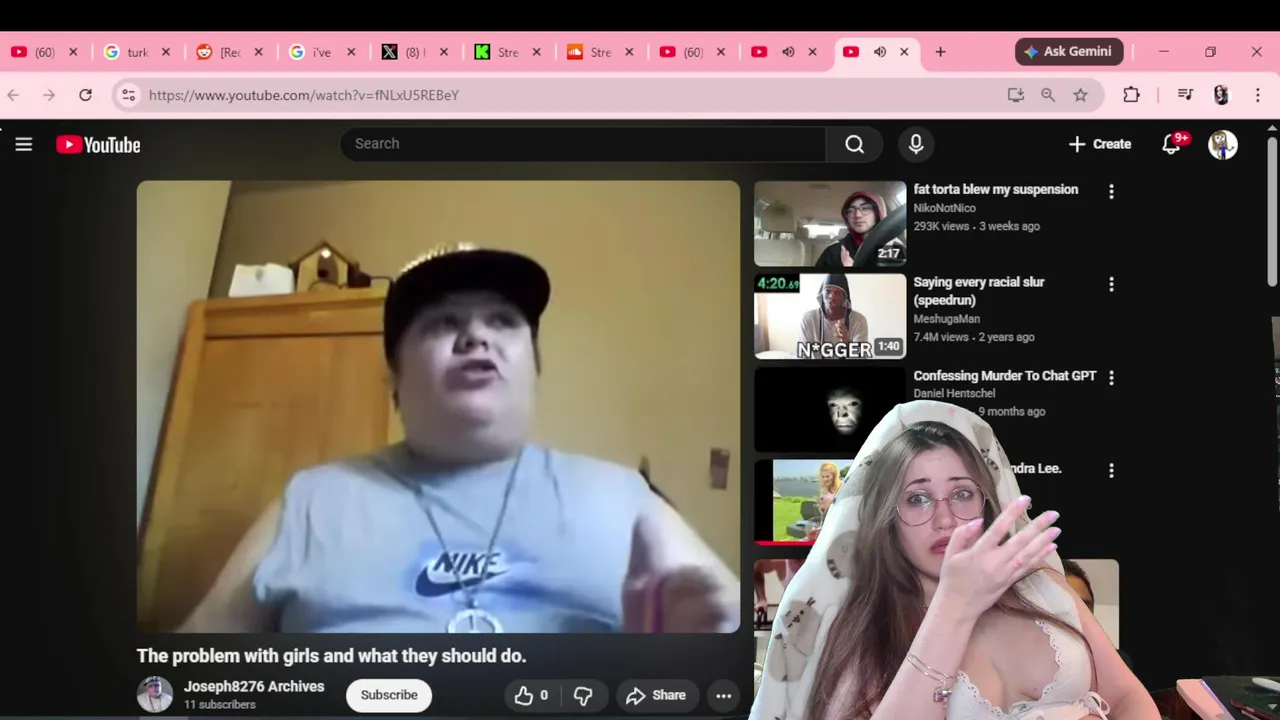Close the Reddit tab
1280x720 pixels.
tap(258, 52)
